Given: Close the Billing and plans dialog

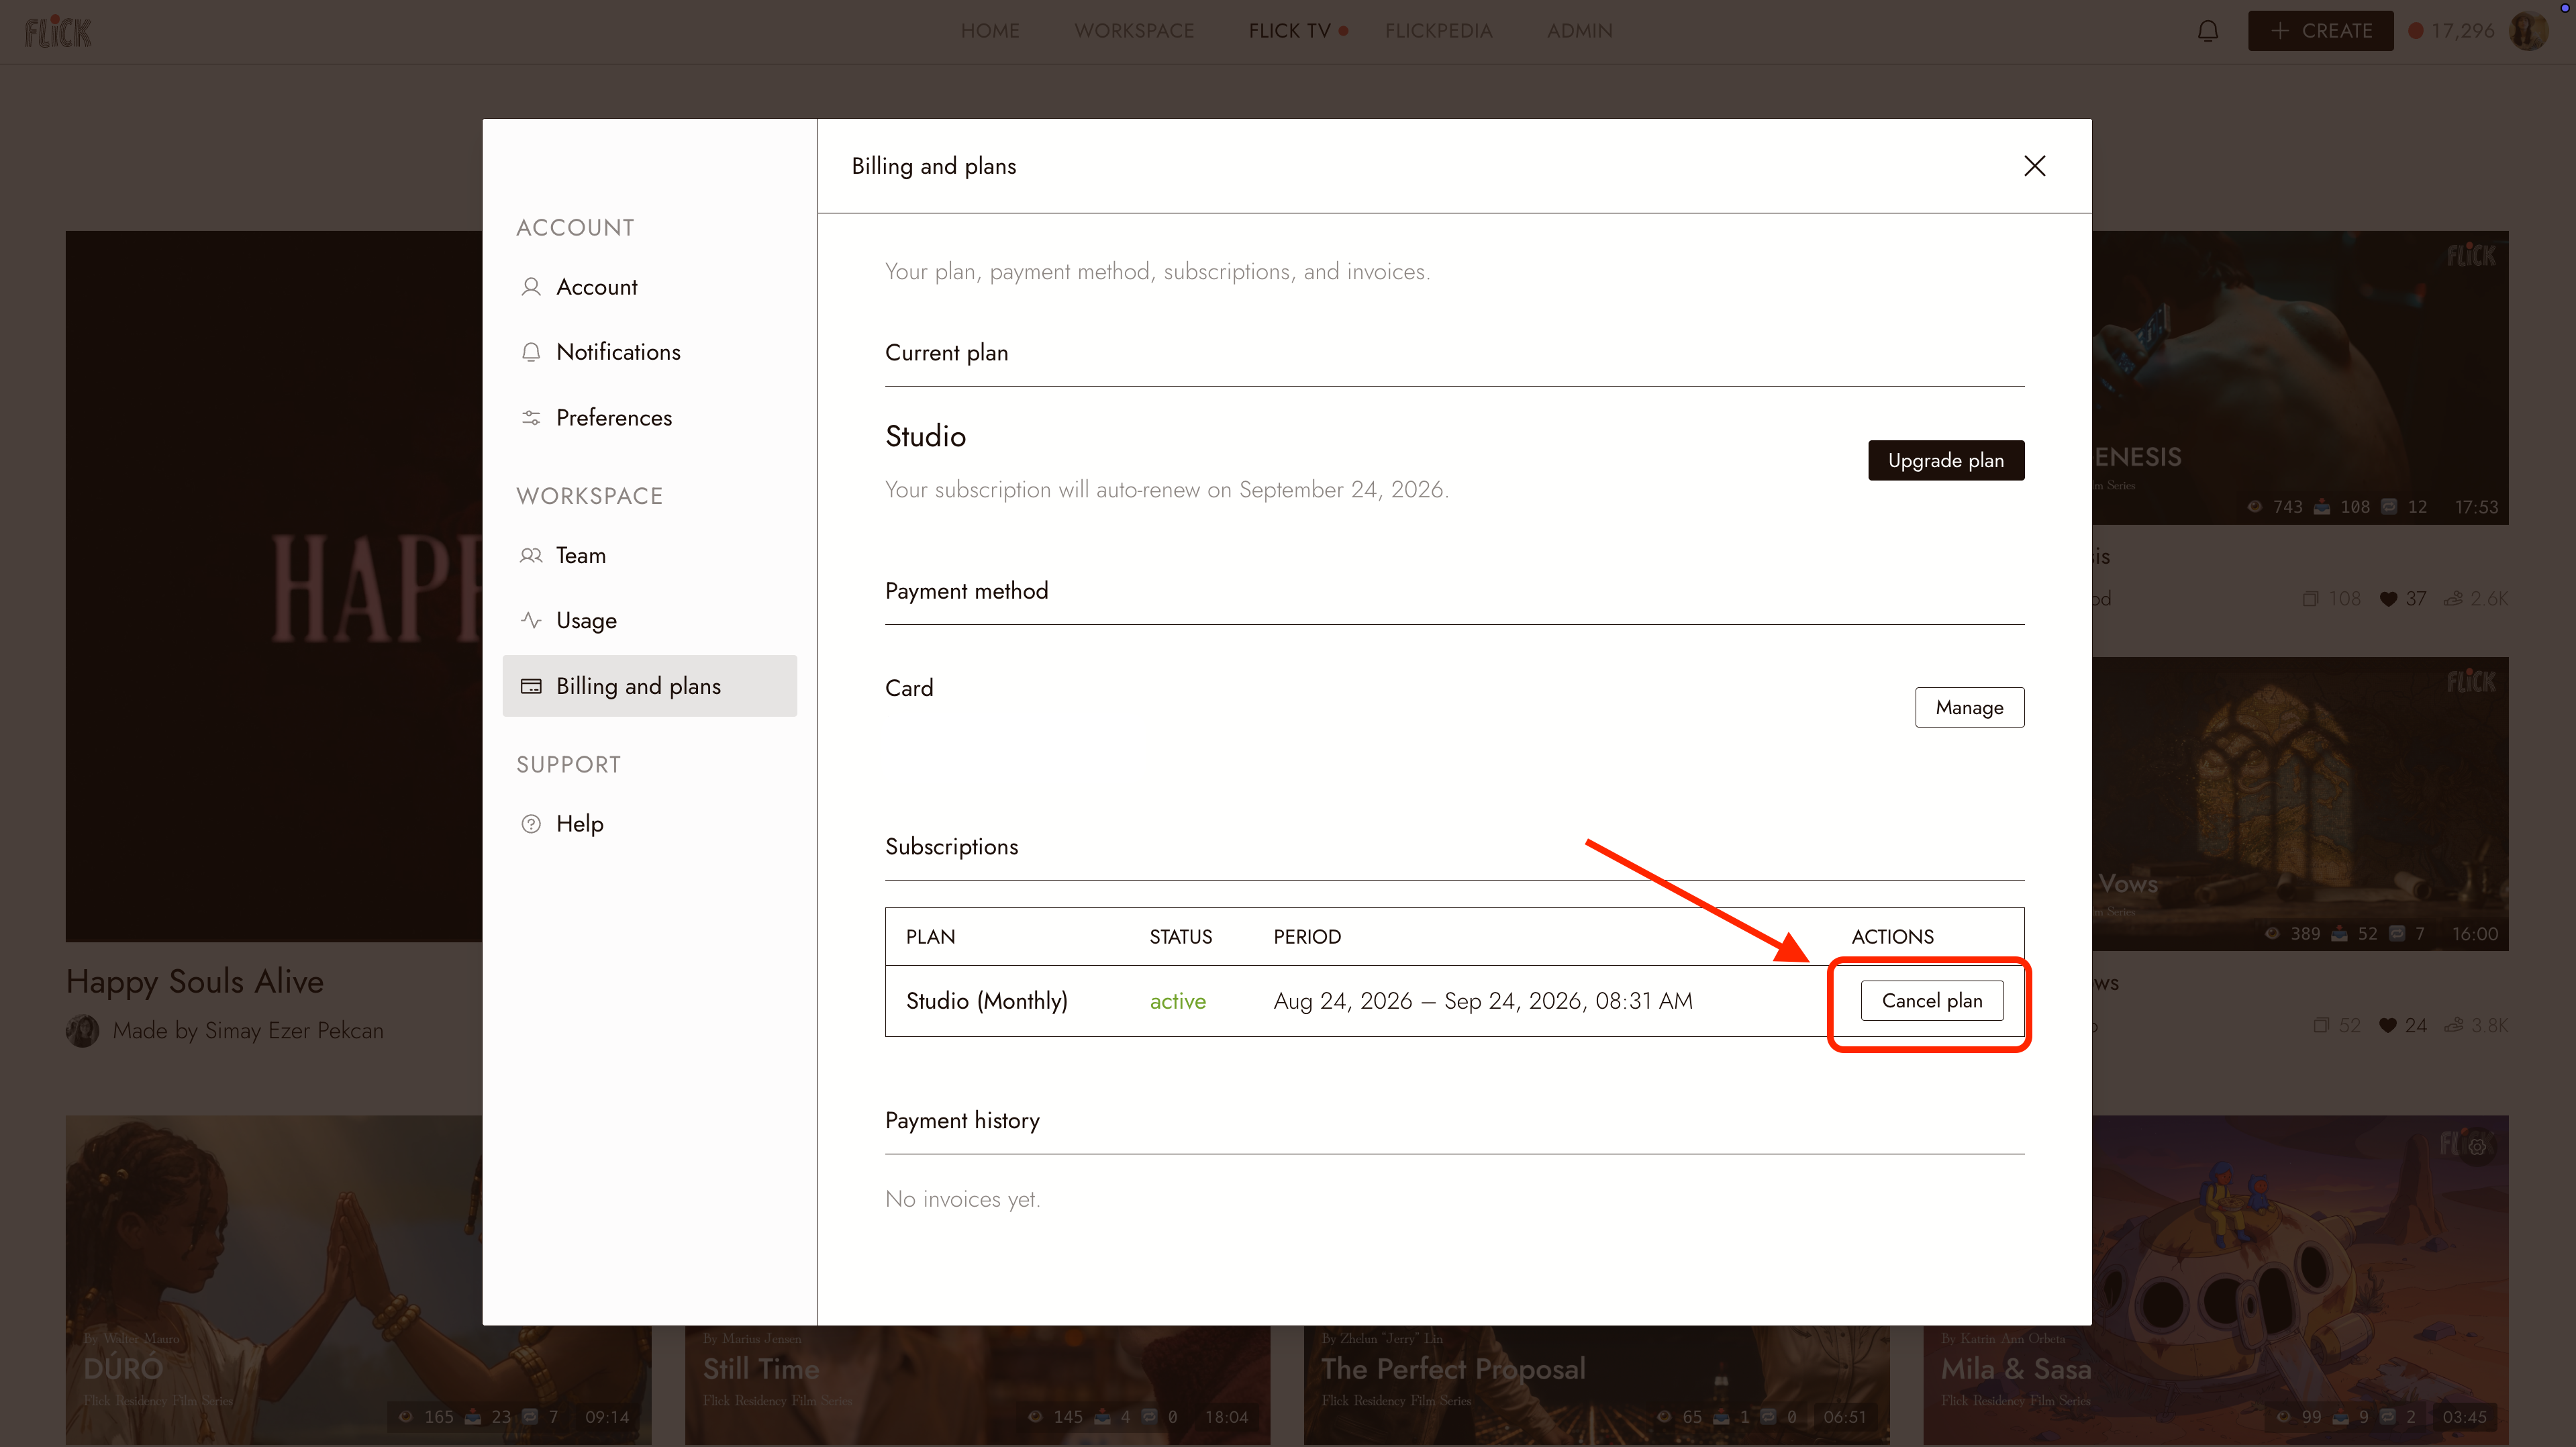Looking at the screenshot, I should 2034,166.
